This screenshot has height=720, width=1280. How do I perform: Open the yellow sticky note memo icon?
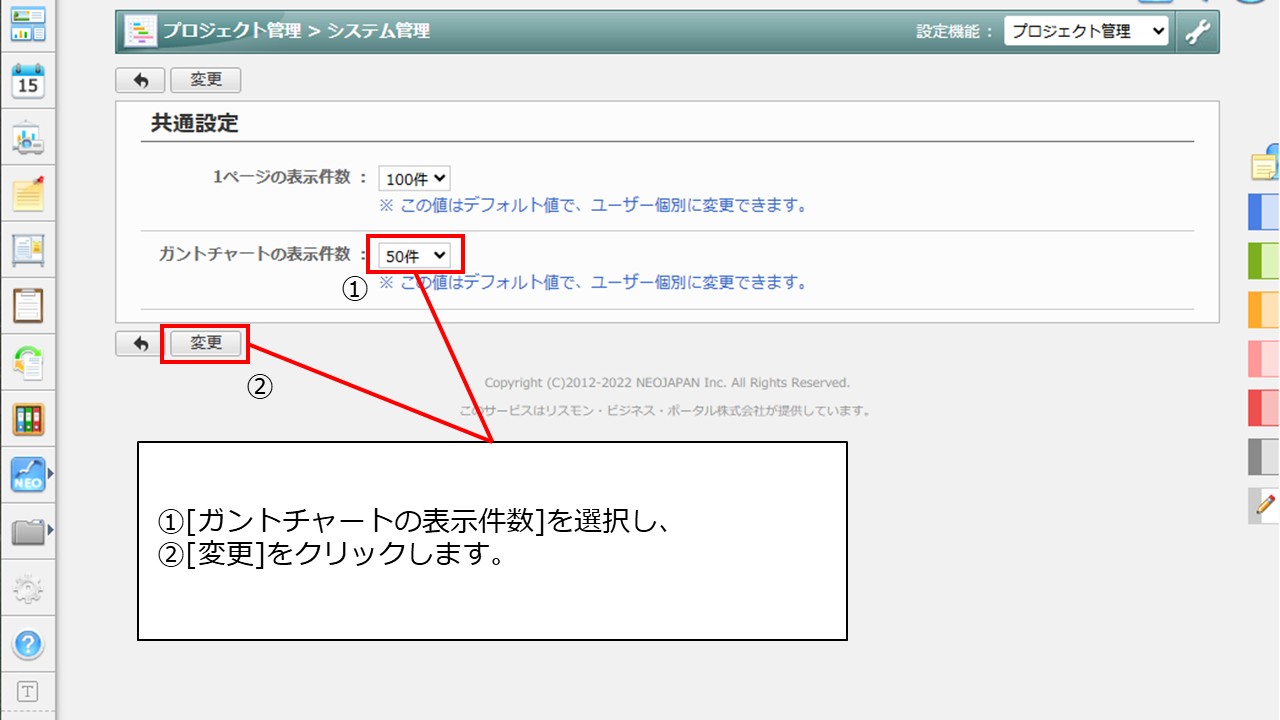click(28, 194)
